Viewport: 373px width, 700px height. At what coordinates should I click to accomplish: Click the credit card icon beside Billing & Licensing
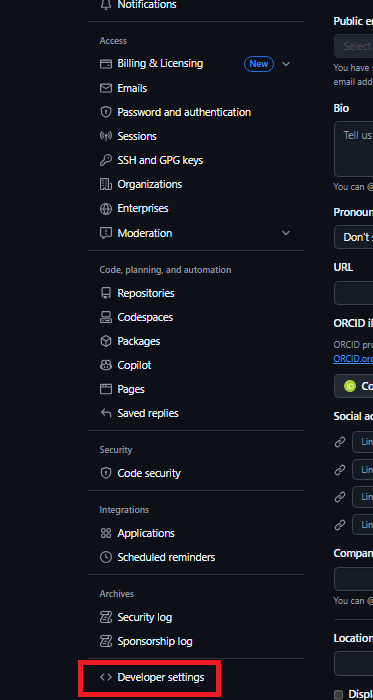(106, 64)
